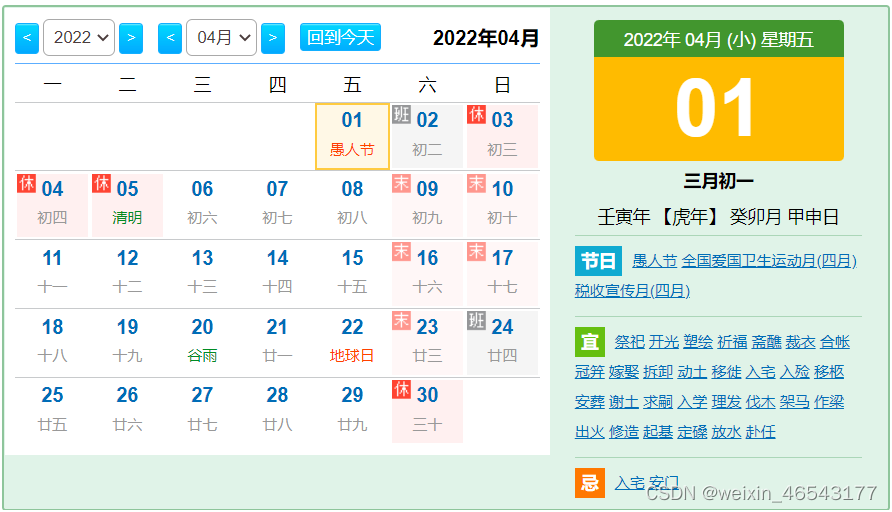892x512 pixels.
Task: Click the 嫁娶 link
Action: (x=624, y=372)
